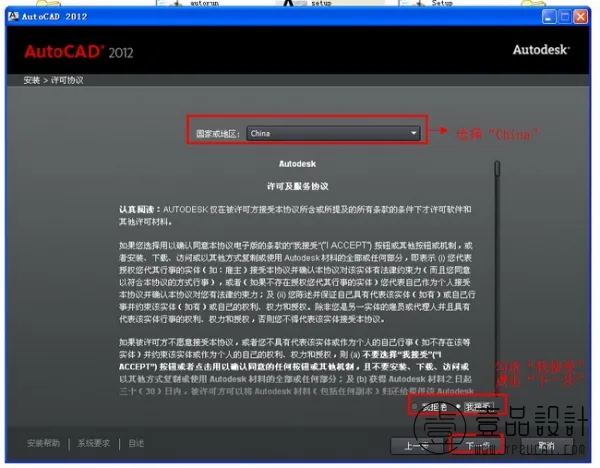Screen dimensions: 600x468
Task: Click the 取消 (Cancel) button
Action: click(x=546, y=445)
